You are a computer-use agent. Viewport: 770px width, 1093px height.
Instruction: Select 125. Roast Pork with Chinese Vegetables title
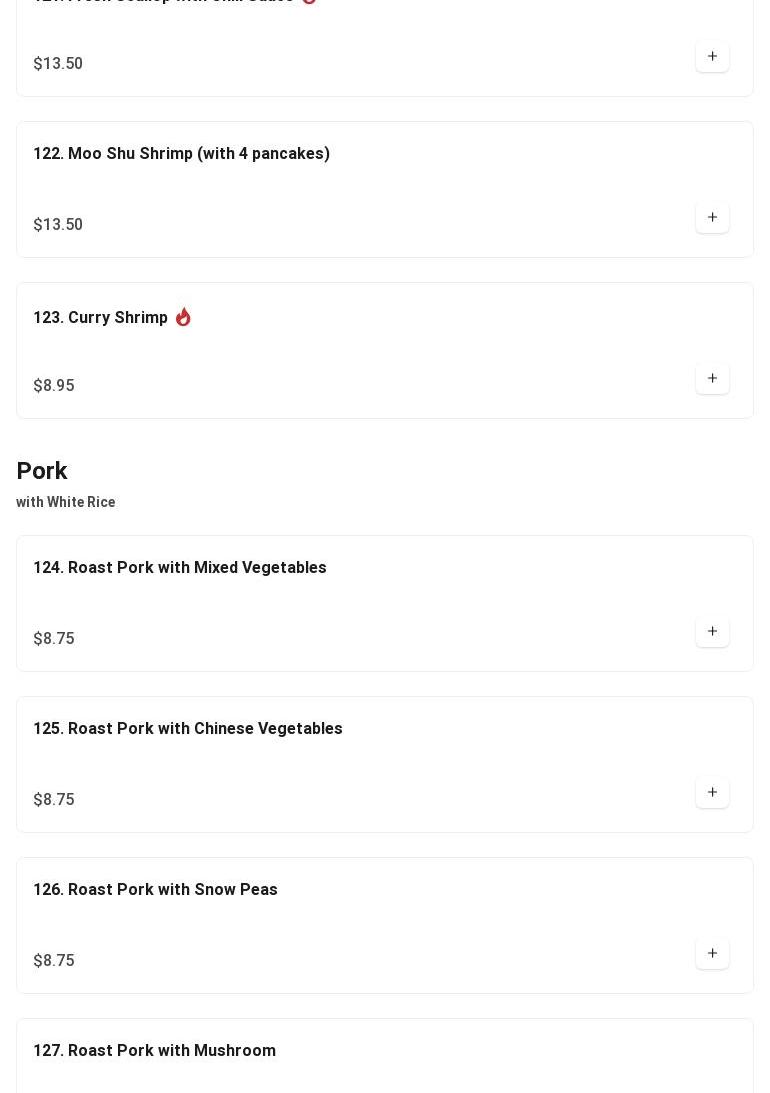pyautogui.click(x=188, y=729)
